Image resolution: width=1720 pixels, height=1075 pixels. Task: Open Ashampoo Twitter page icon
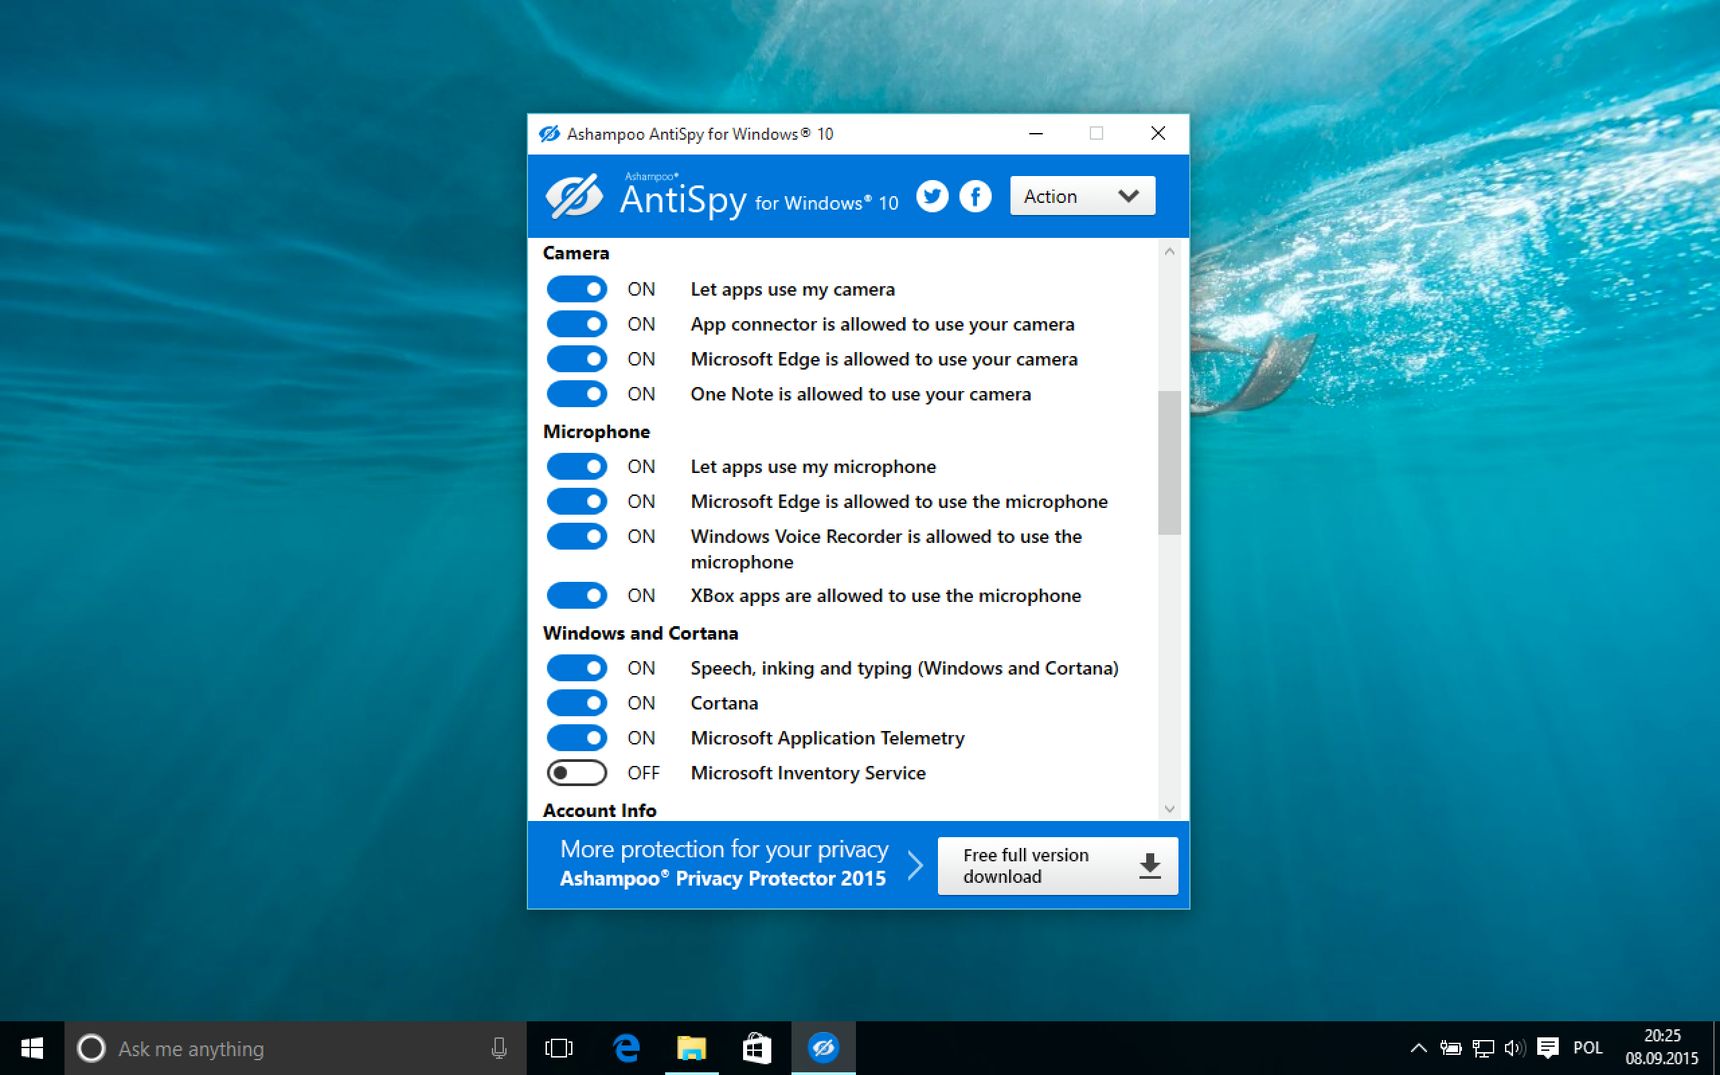932,196
